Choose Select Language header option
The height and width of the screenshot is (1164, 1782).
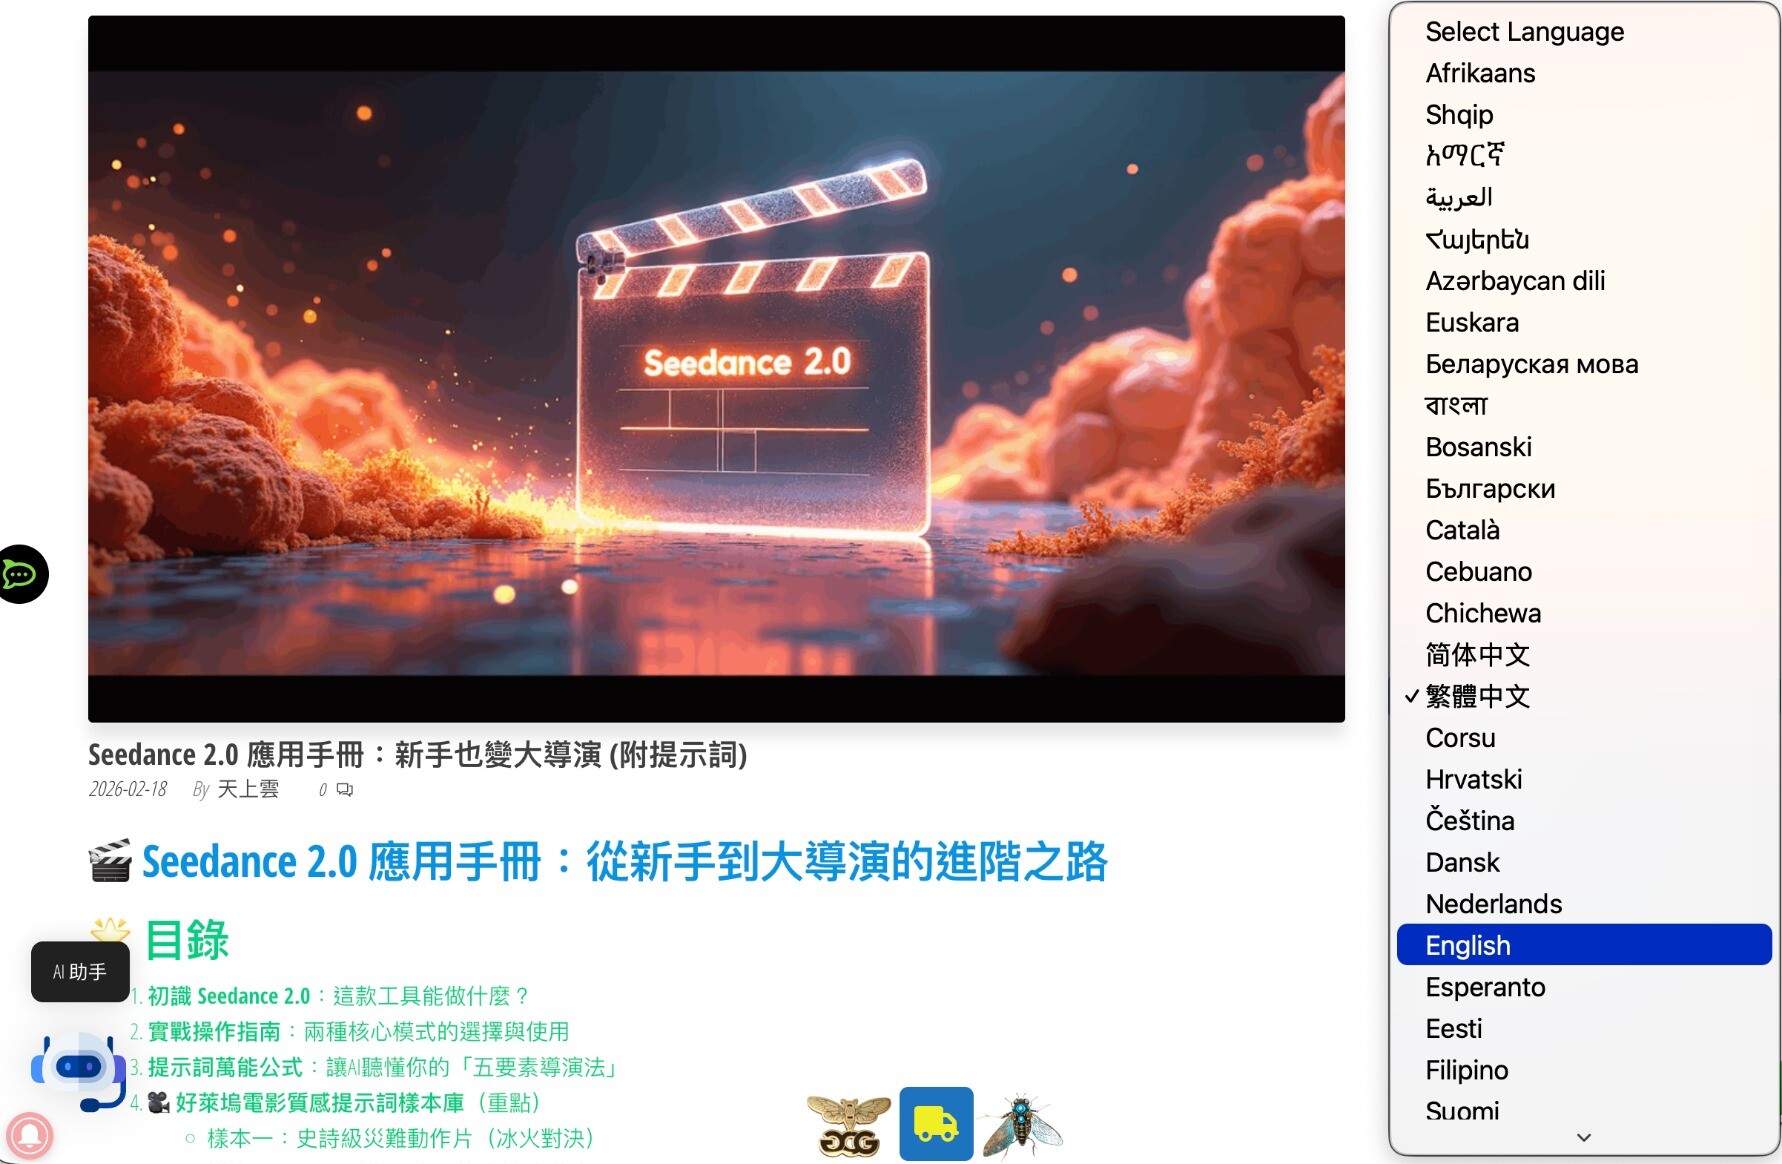pyautogui.click(x=1524, y=32)
